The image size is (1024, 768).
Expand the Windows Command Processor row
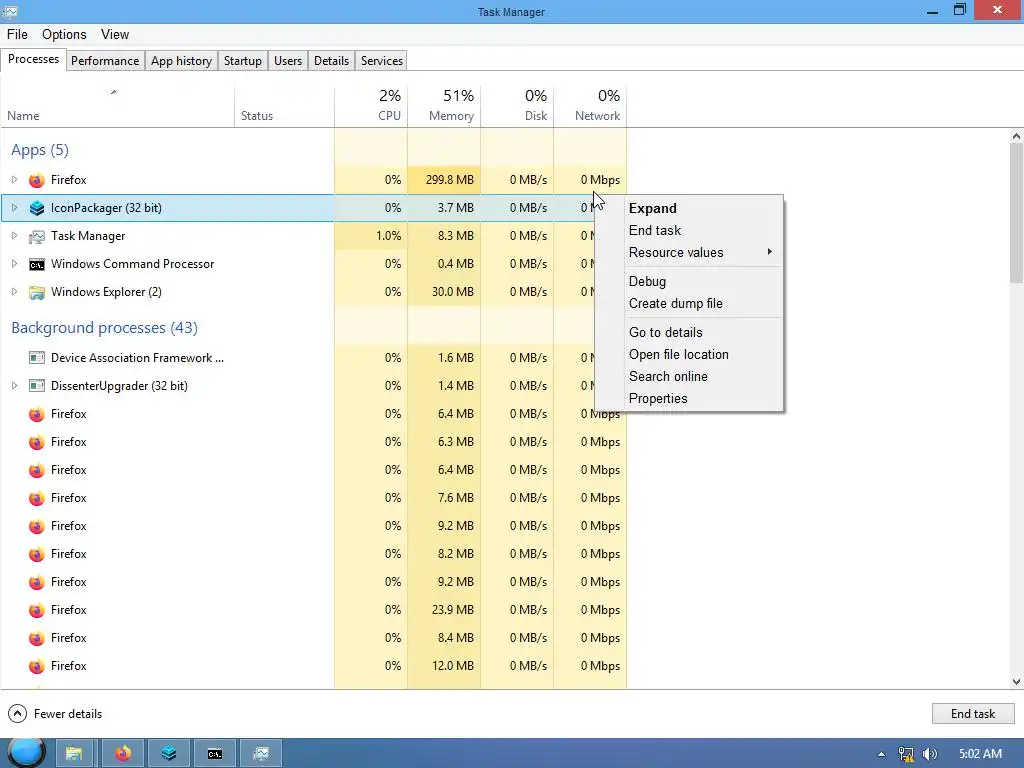(14, 264)
